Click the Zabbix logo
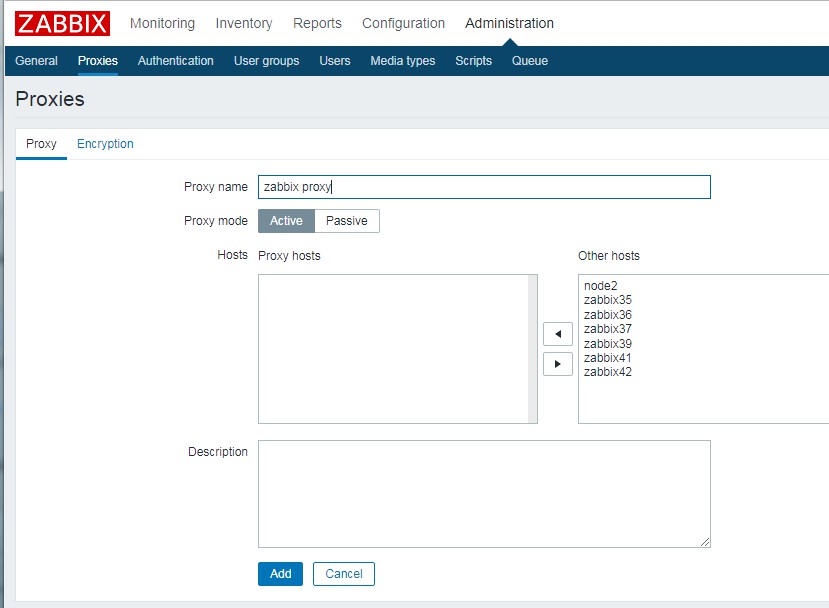The width and height of the screenshot is (829, 608). coord(62,23)
